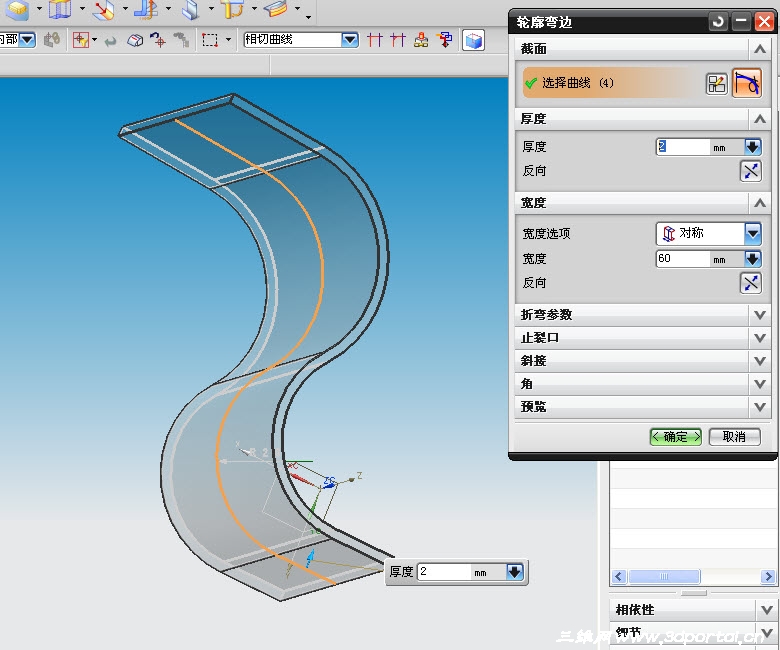This screenshot has width=780, height=650.
Task: Expand the 折弯参数 section
Action: [643, 315]
